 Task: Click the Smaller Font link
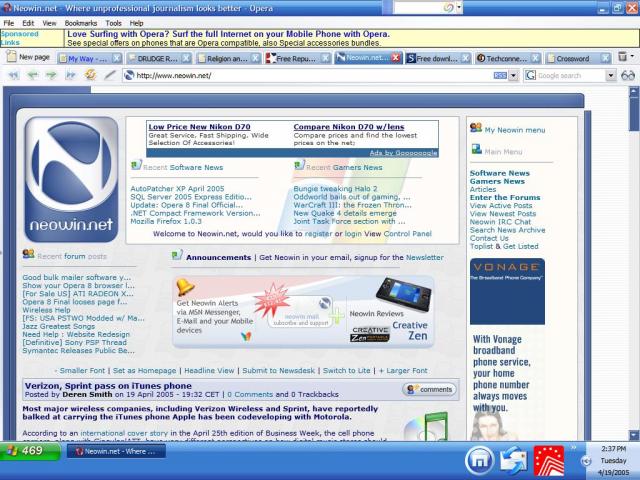[80, 371]
